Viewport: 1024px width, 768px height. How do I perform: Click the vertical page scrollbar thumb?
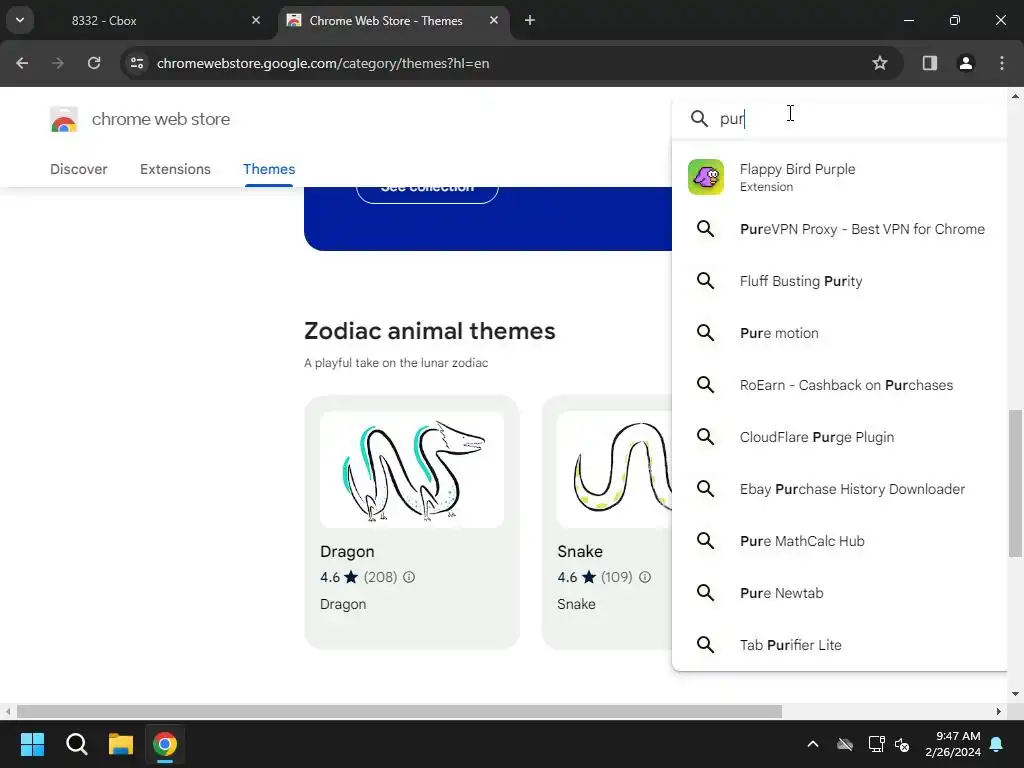tap(1015, 483)
